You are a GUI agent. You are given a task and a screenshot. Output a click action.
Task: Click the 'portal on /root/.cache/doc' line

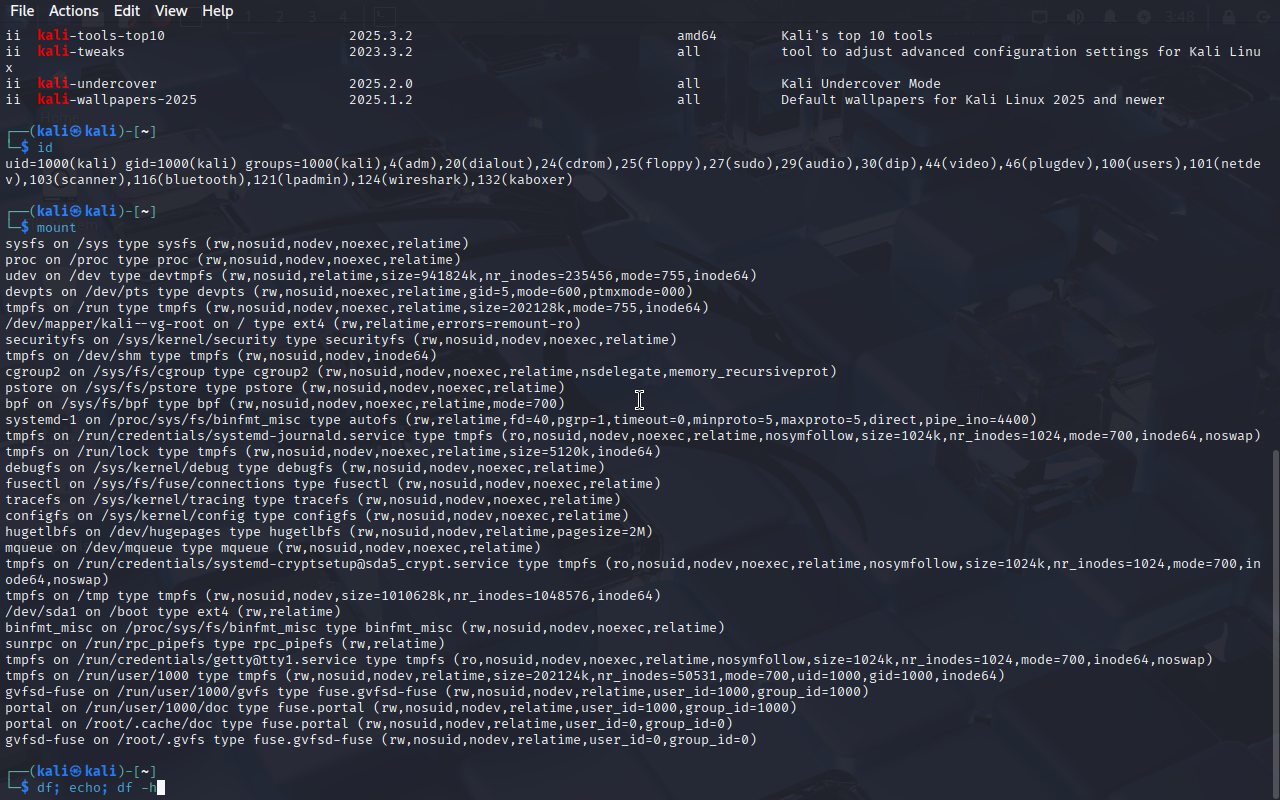point(369,724)
